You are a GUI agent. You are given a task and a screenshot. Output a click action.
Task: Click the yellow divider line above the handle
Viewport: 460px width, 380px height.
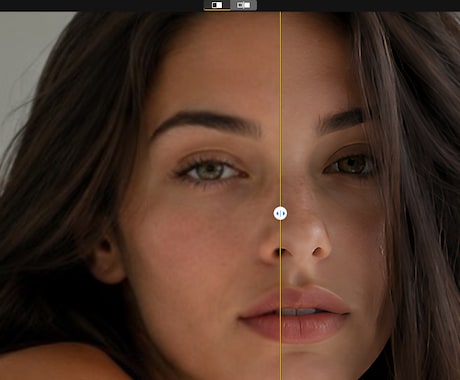(x=280, y=109)
